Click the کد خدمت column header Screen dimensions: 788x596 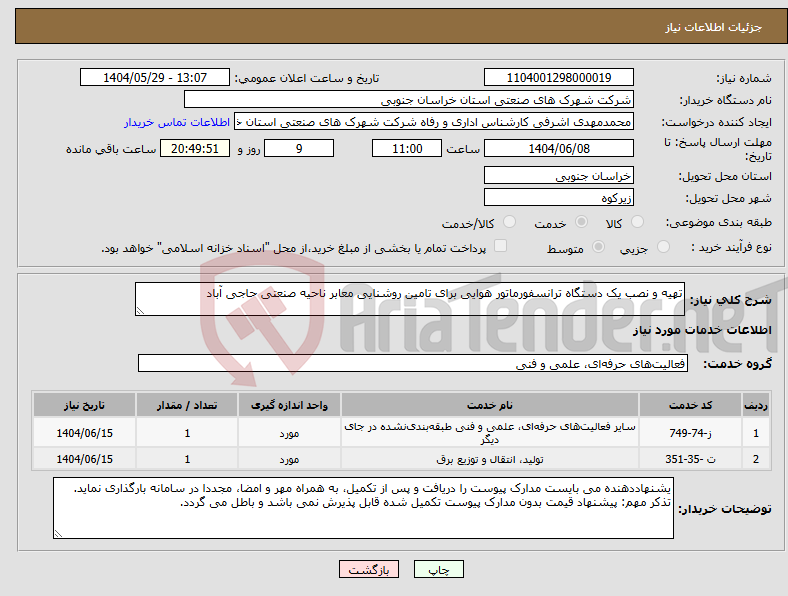pos(690,405)
